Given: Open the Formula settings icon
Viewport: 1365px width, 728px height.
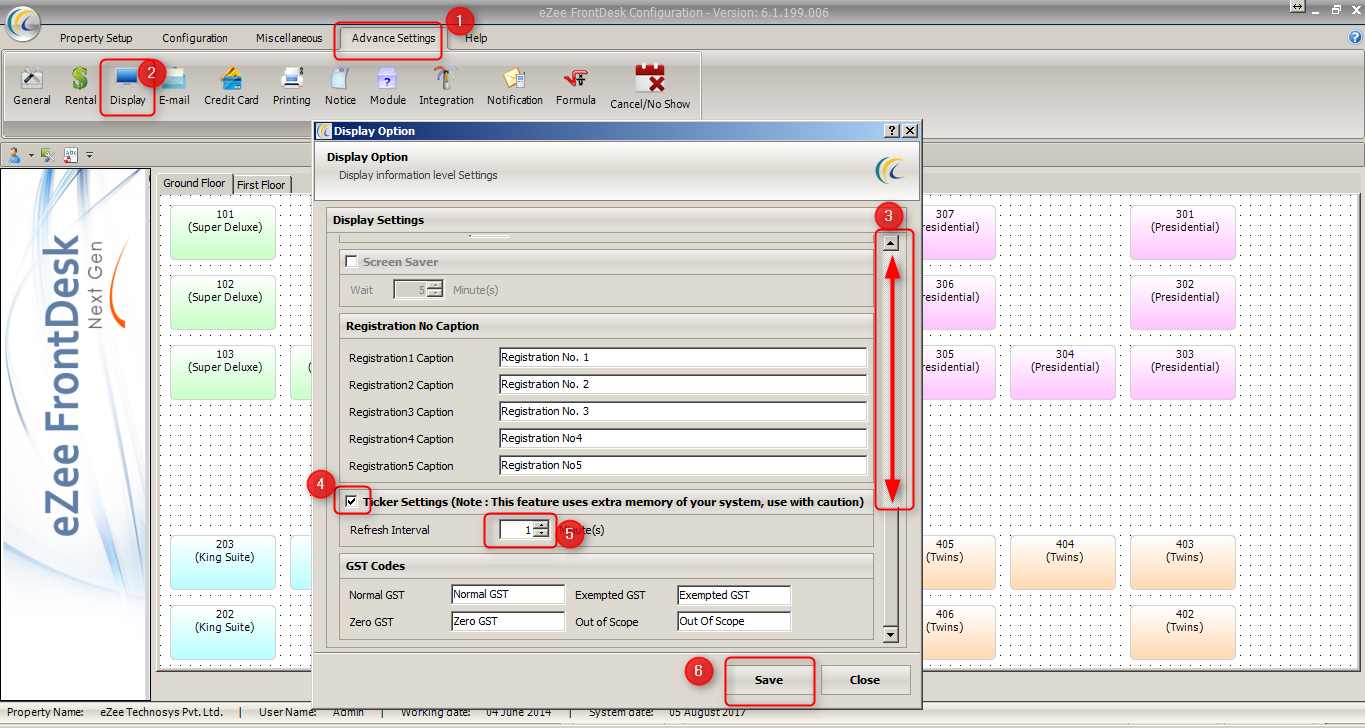Looking at the screenshot, I should tap(576, 79).
